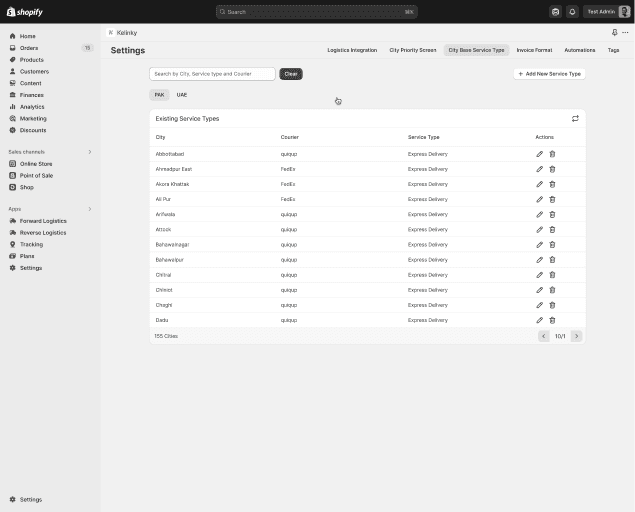Click Add New Service Type button
This screenshot has height=512, width=635.
click(549, 74)
